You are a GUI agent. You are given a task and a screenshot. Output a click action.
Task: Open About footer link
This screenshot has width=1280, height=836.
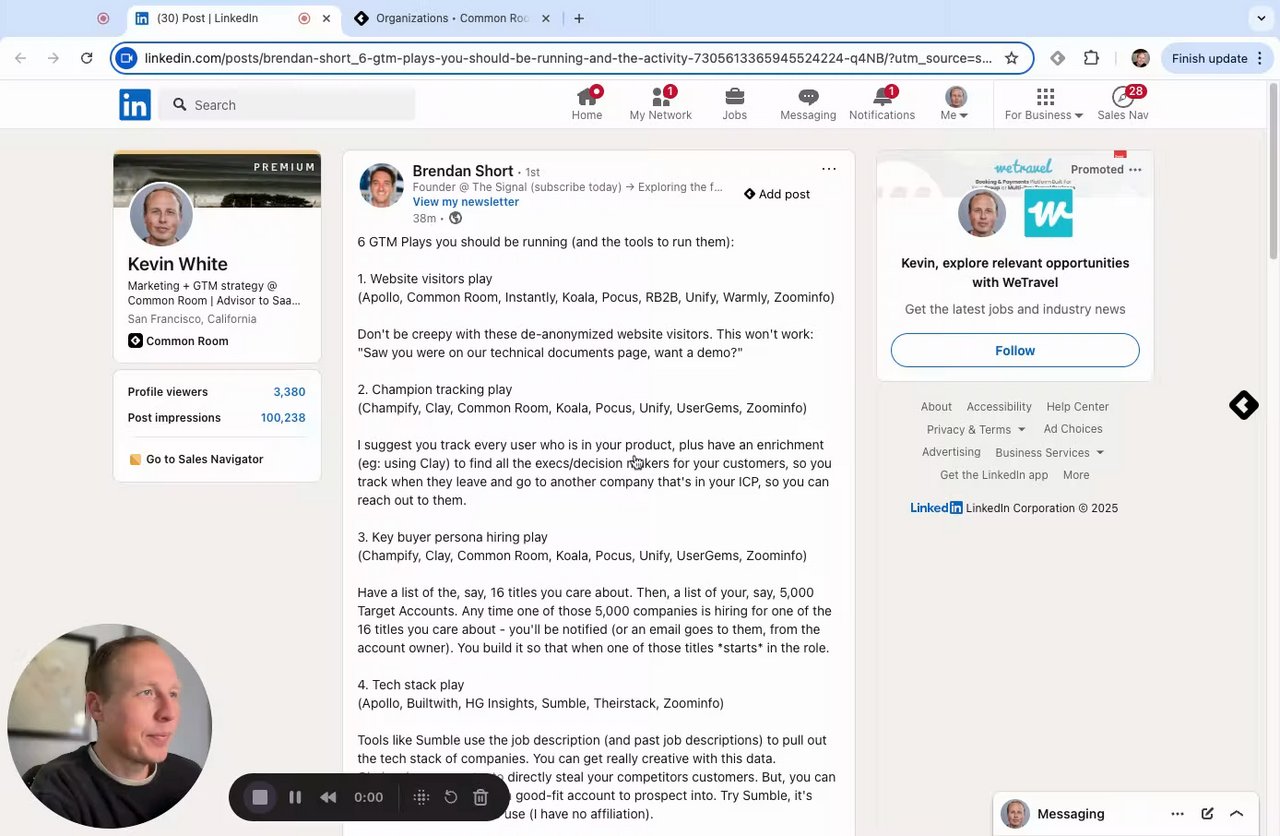pyautogui.click(x=936, y=407)
